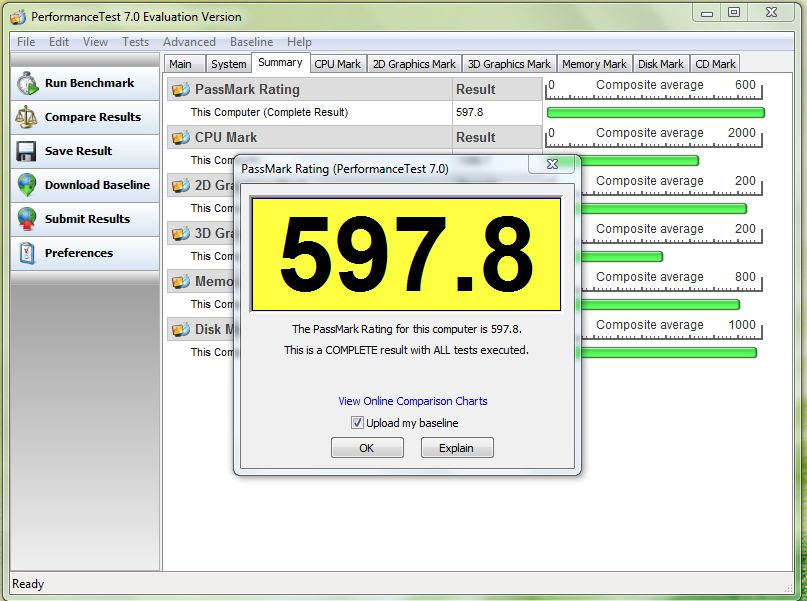Select the Summary tab
Screen dimensions: 807x601
pos(280,62)
